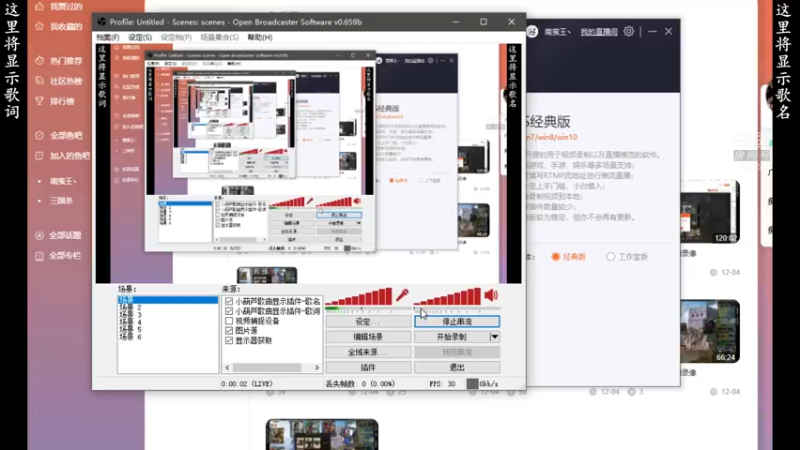Open 加入的鱼吧 in the left sidebar
Screen dimensions: 800x450
coord(62,156)
